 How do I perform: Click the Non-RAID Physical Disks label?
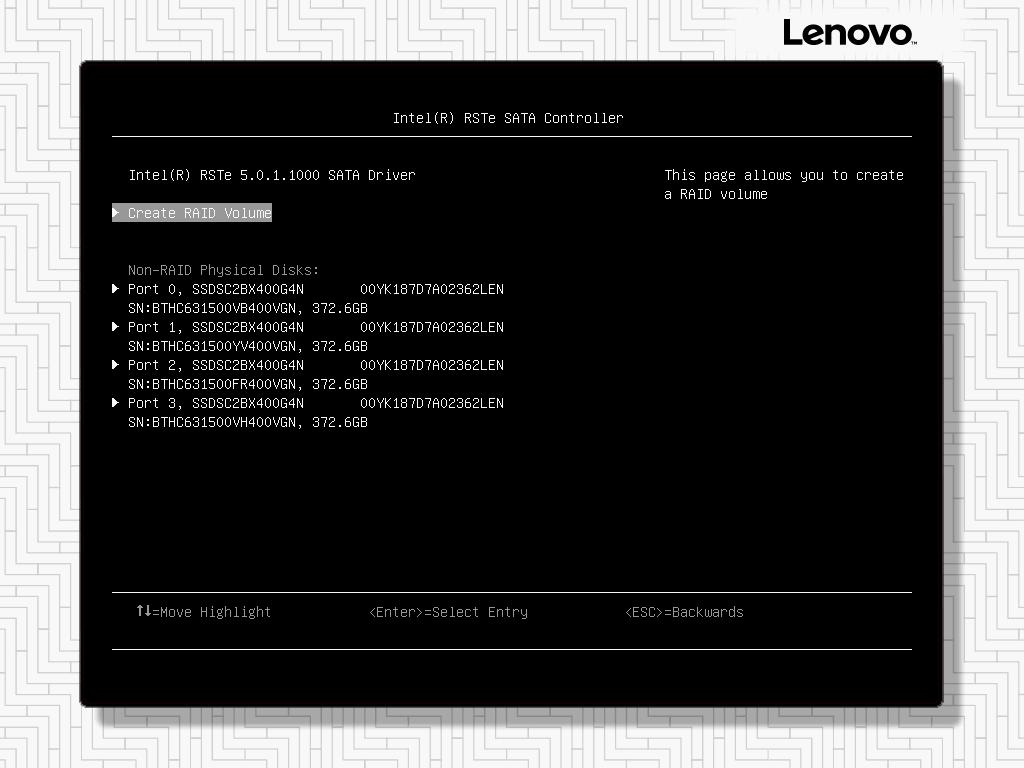click(222, 270)
